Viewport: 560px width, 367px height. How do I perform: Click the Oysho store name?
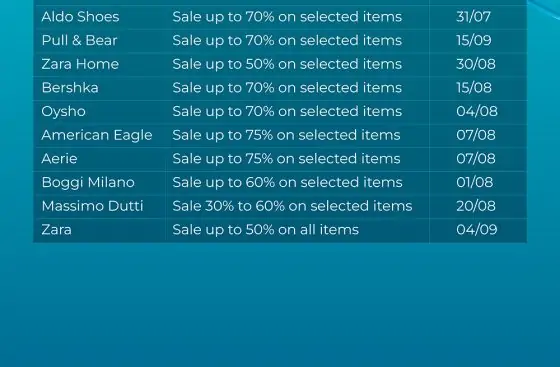[64, 111]
